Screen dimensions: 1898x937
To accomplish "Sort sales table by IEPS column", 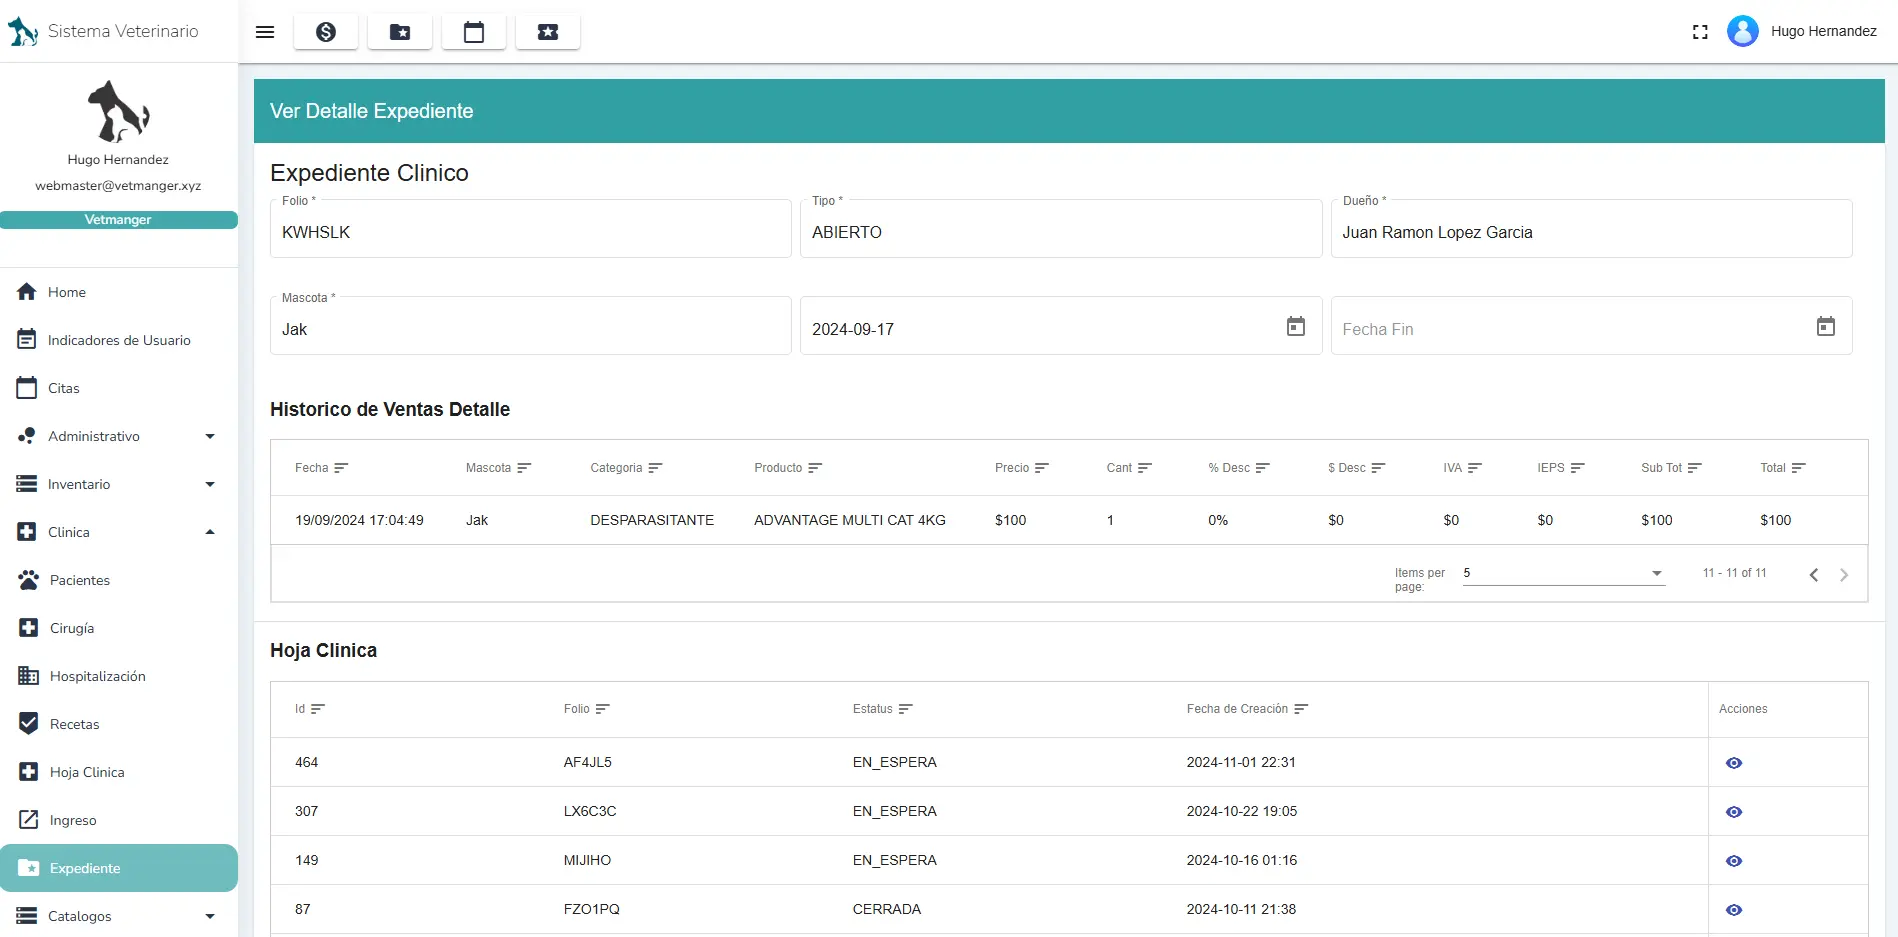I will 1561,468.
